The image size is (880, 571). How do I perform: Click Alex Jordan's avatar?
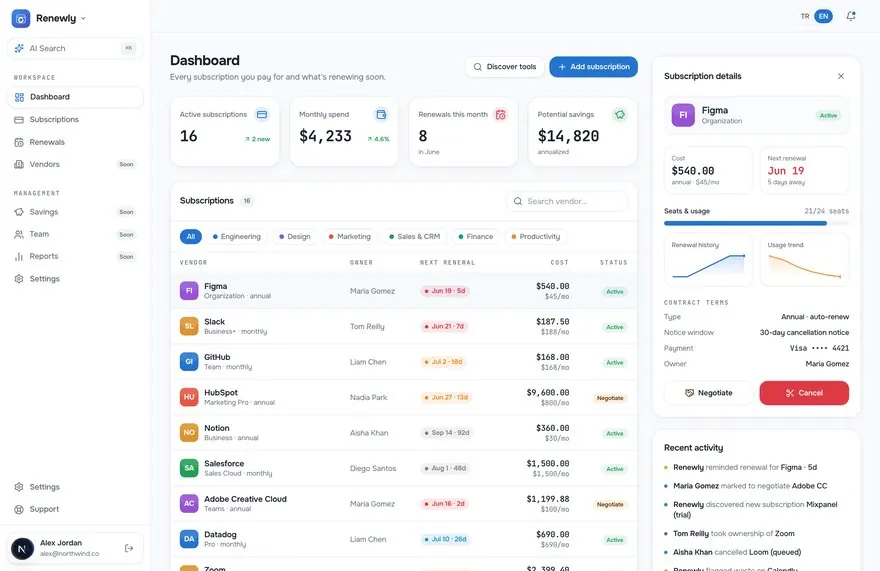point(22,548)
